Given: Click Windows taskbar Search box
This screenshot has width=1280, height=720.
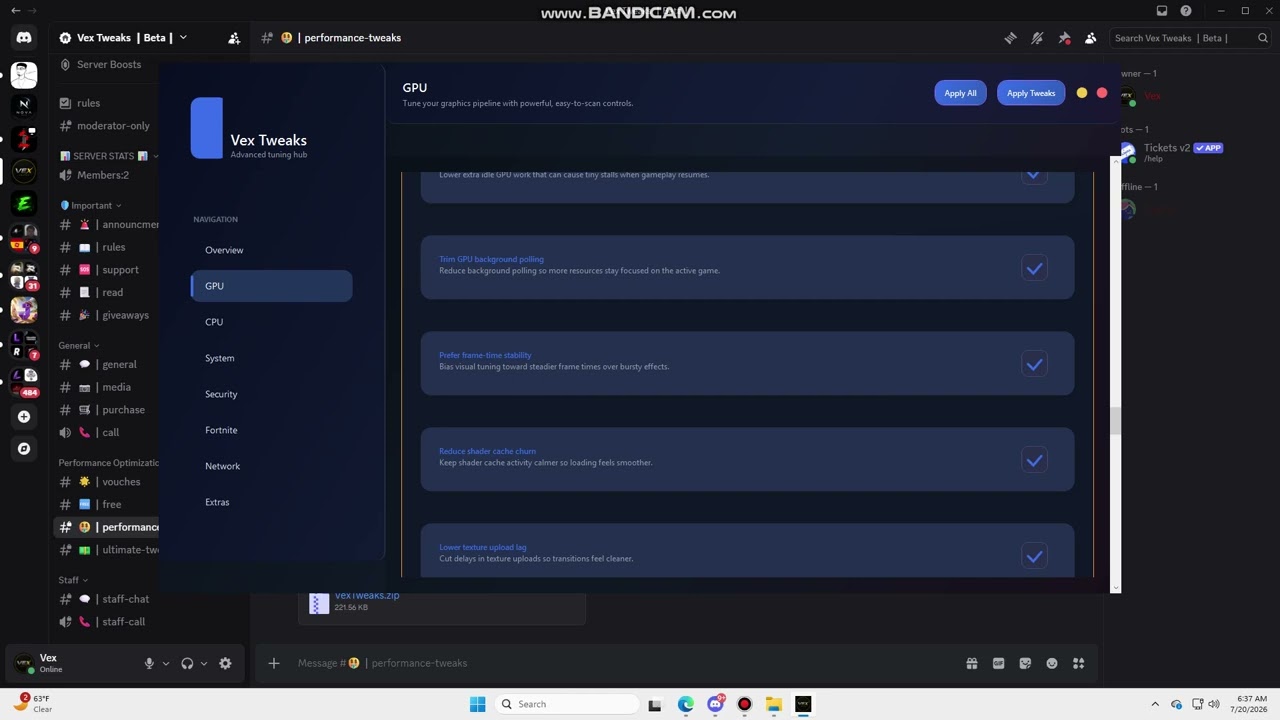Looking at the screenshot, I should pyautogui.click(x=566, y=704).
